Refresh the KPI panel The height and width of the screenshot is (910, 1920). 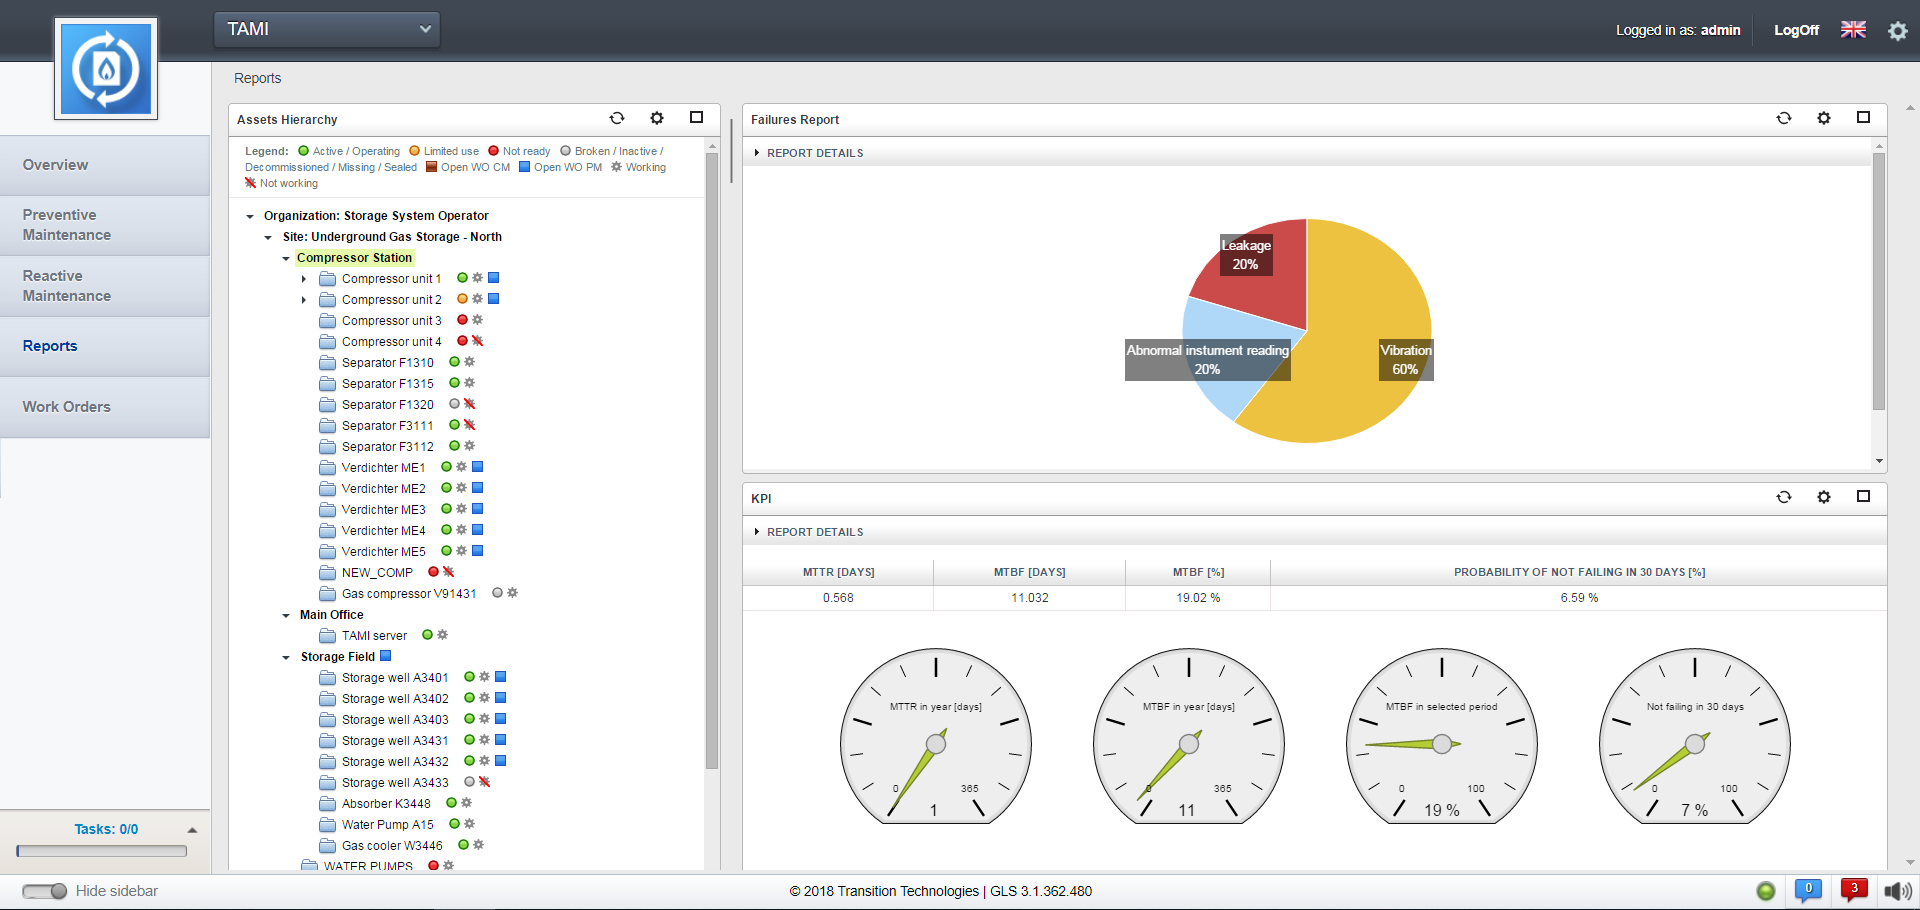click(1783, 497)
